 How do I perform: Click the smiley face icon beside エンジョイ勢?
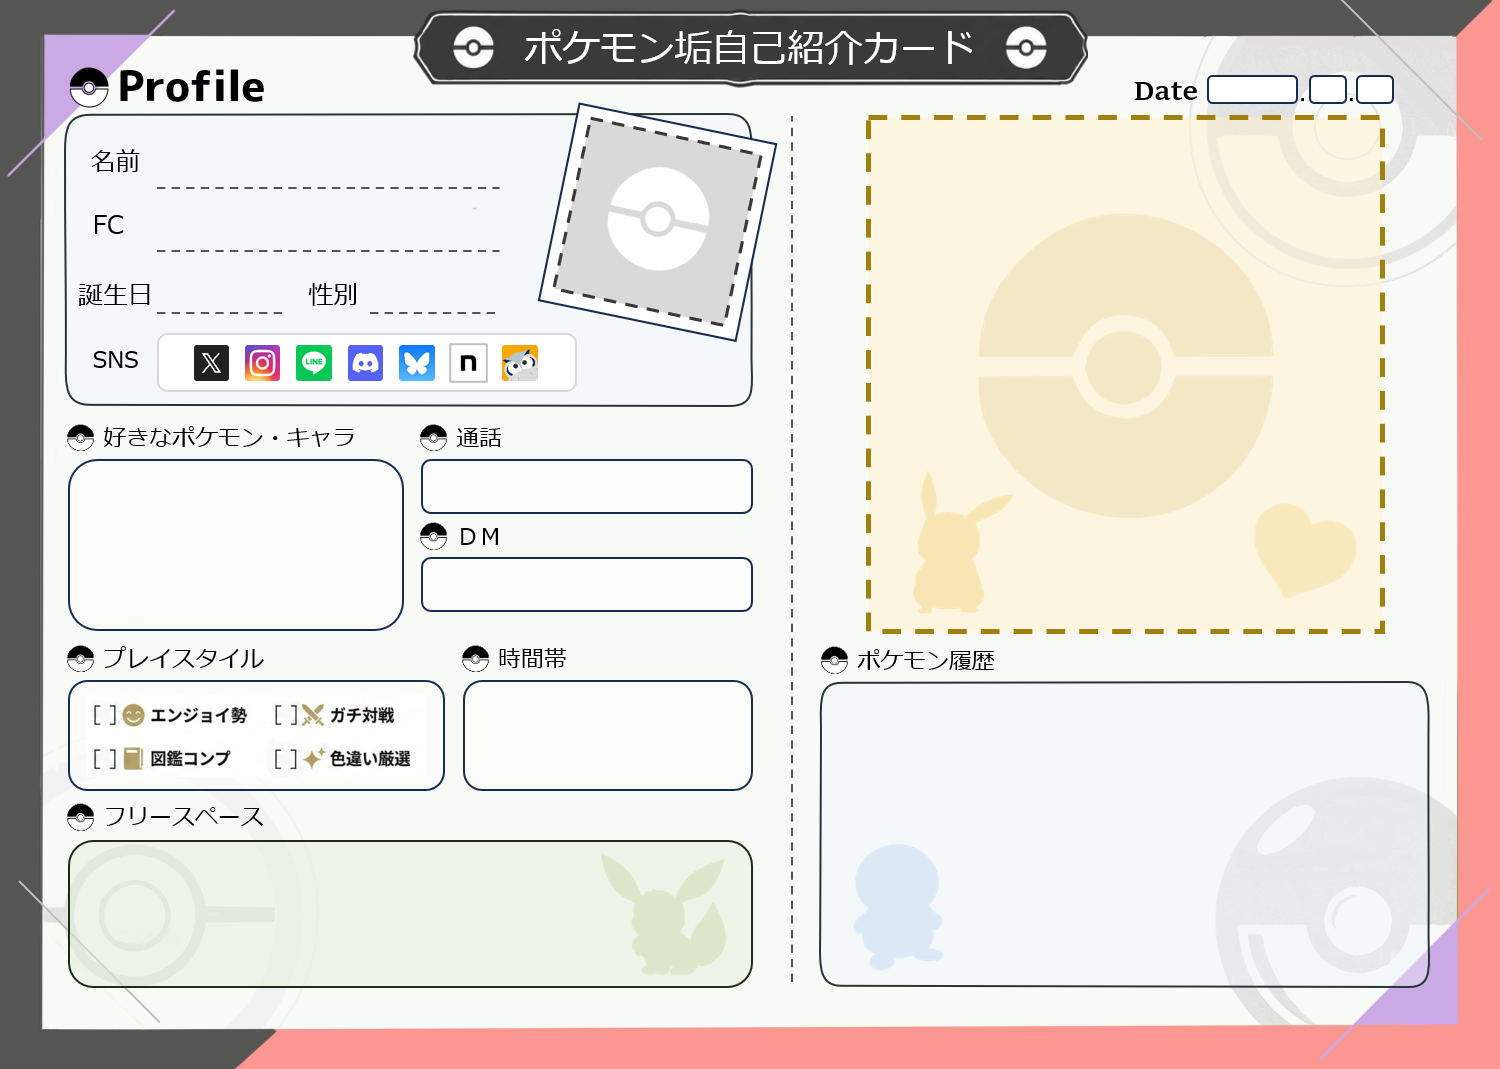click(x=133, y=715)
